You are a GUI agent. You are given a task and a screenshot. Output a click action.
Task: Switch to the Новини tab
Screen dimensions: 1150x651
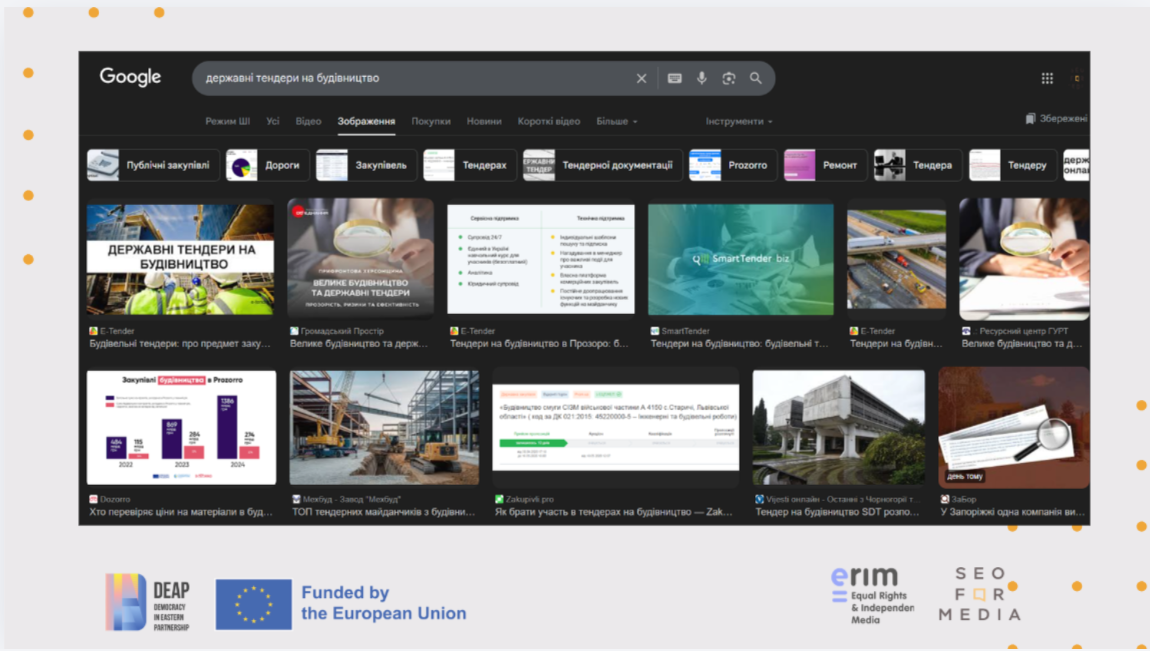pyautogui.click(x=484, y=121)
